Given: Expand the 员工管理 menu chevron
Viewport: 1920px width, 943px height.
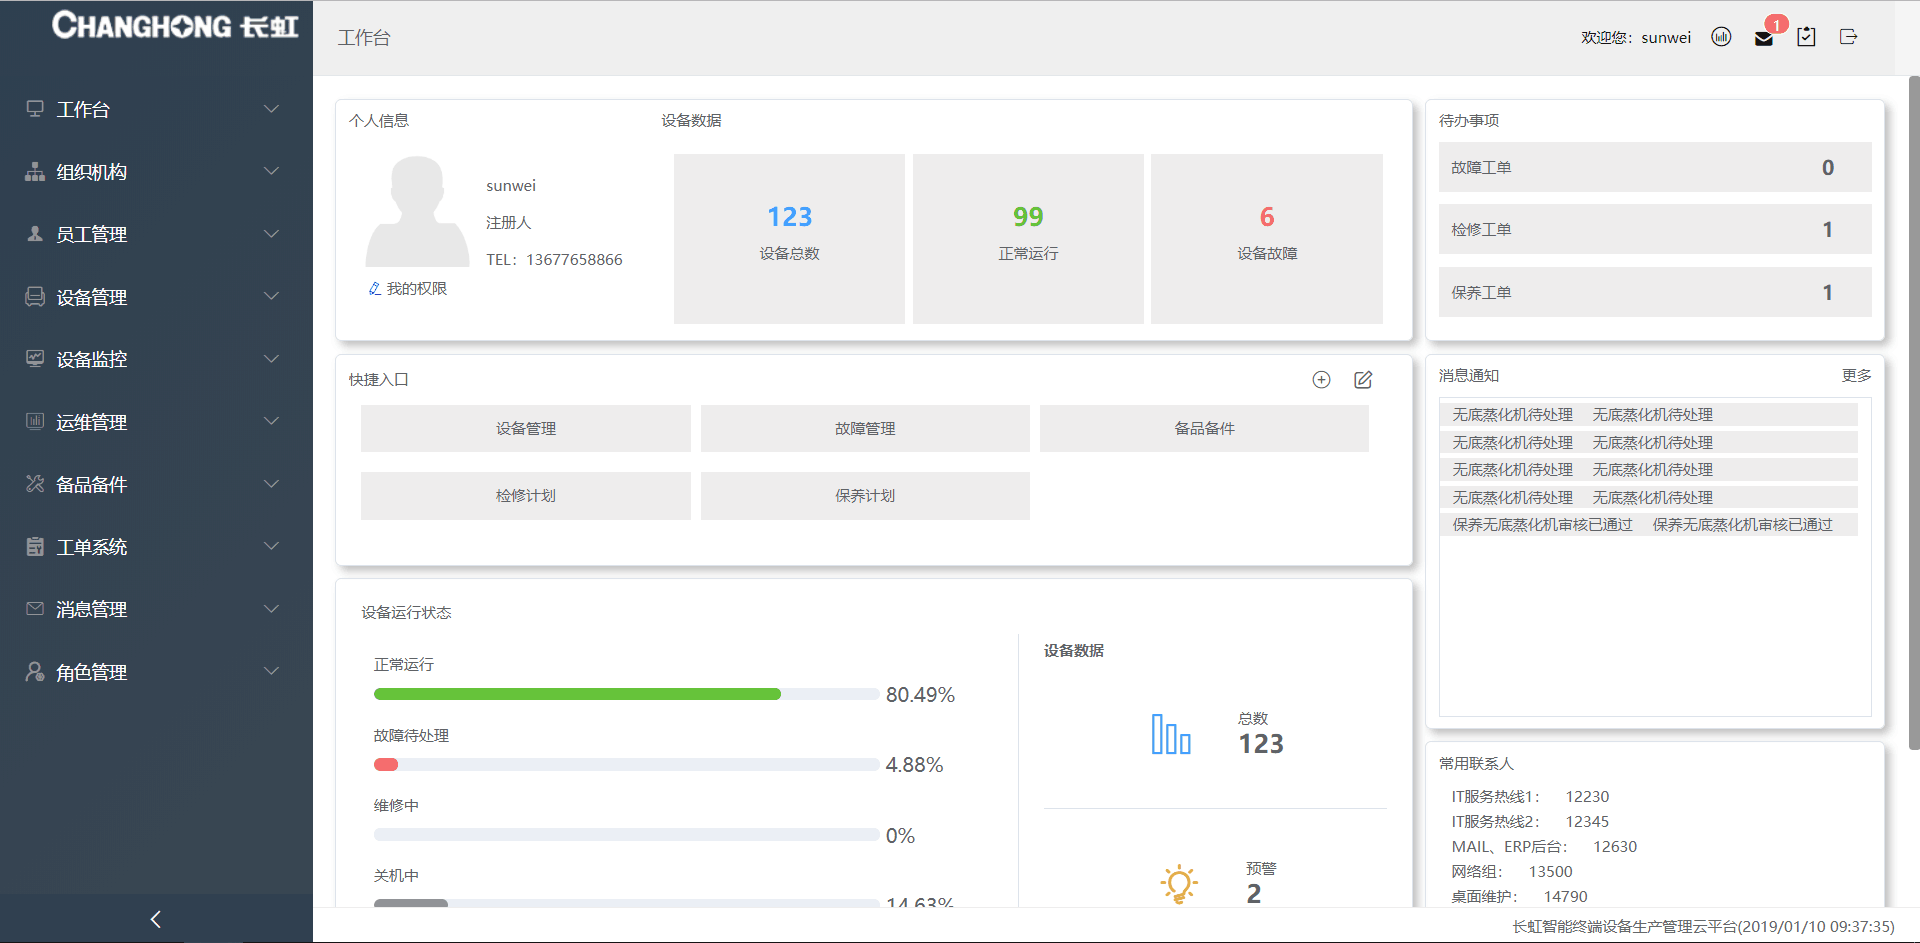Looking at the screenshot, I should [271, 234].
